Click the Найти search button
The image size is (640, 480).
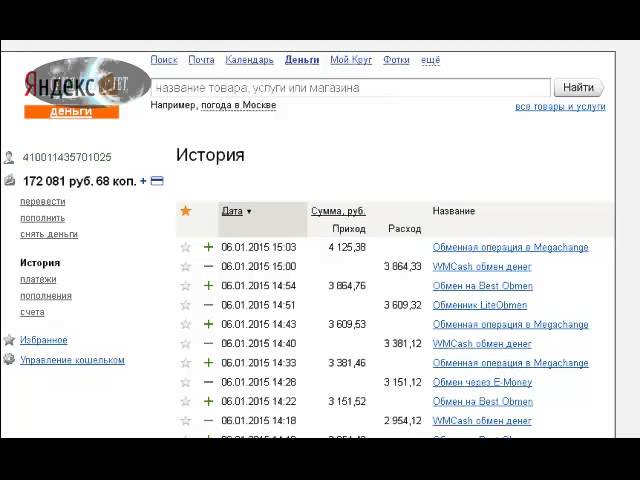tap(578, 87)
